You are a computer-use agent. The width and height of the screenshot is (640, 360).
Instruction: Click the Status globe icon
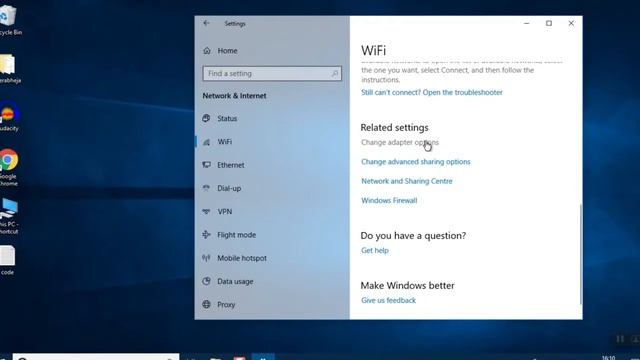coord(207,118)
